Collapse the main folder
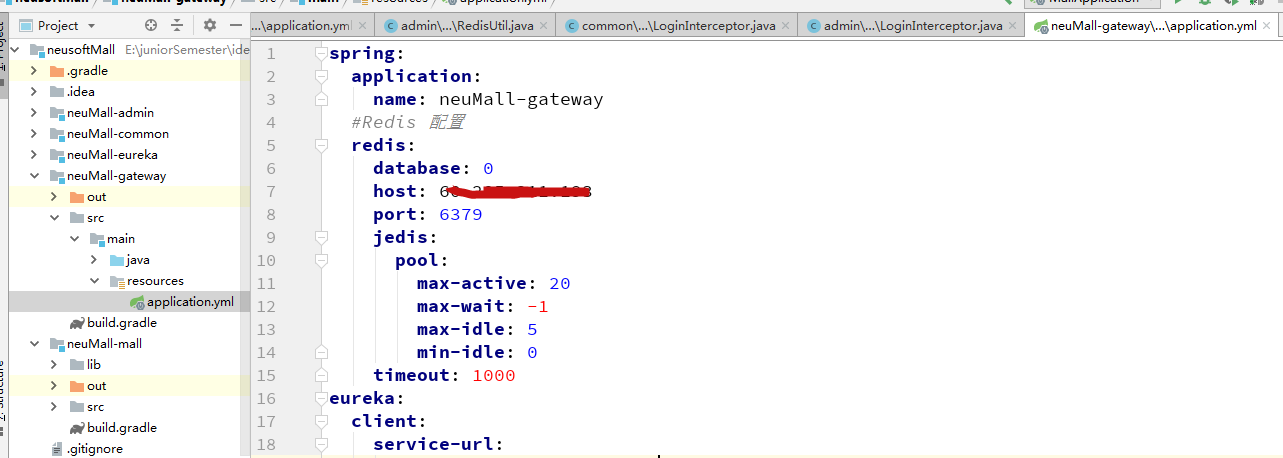Image resolution: width=1283 pixels, height=458 pixels. [75, 239]
